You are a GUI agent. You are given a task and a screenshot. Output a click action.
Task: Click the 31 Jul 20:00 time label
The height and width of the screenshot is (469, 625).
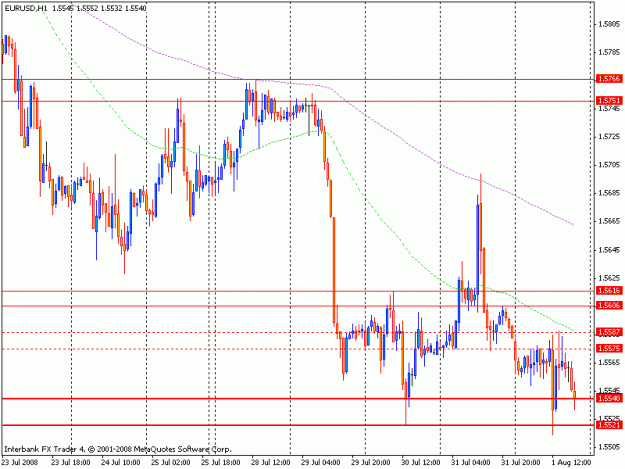coord(521,462)
